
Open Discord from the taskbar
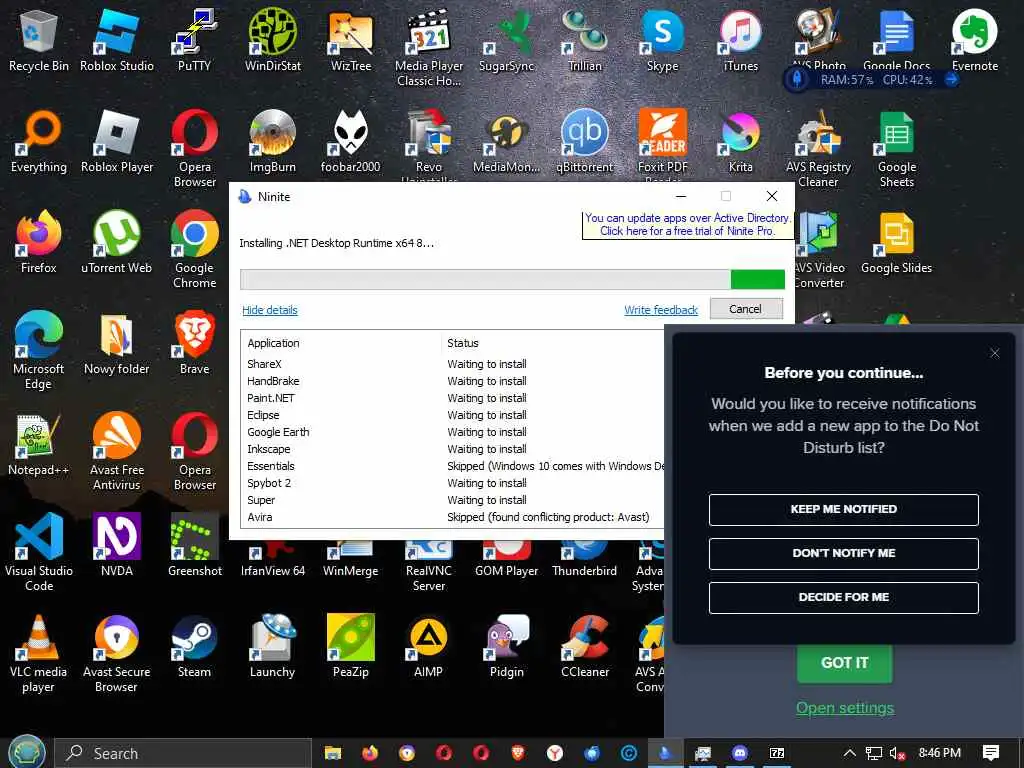coord(740,753)
